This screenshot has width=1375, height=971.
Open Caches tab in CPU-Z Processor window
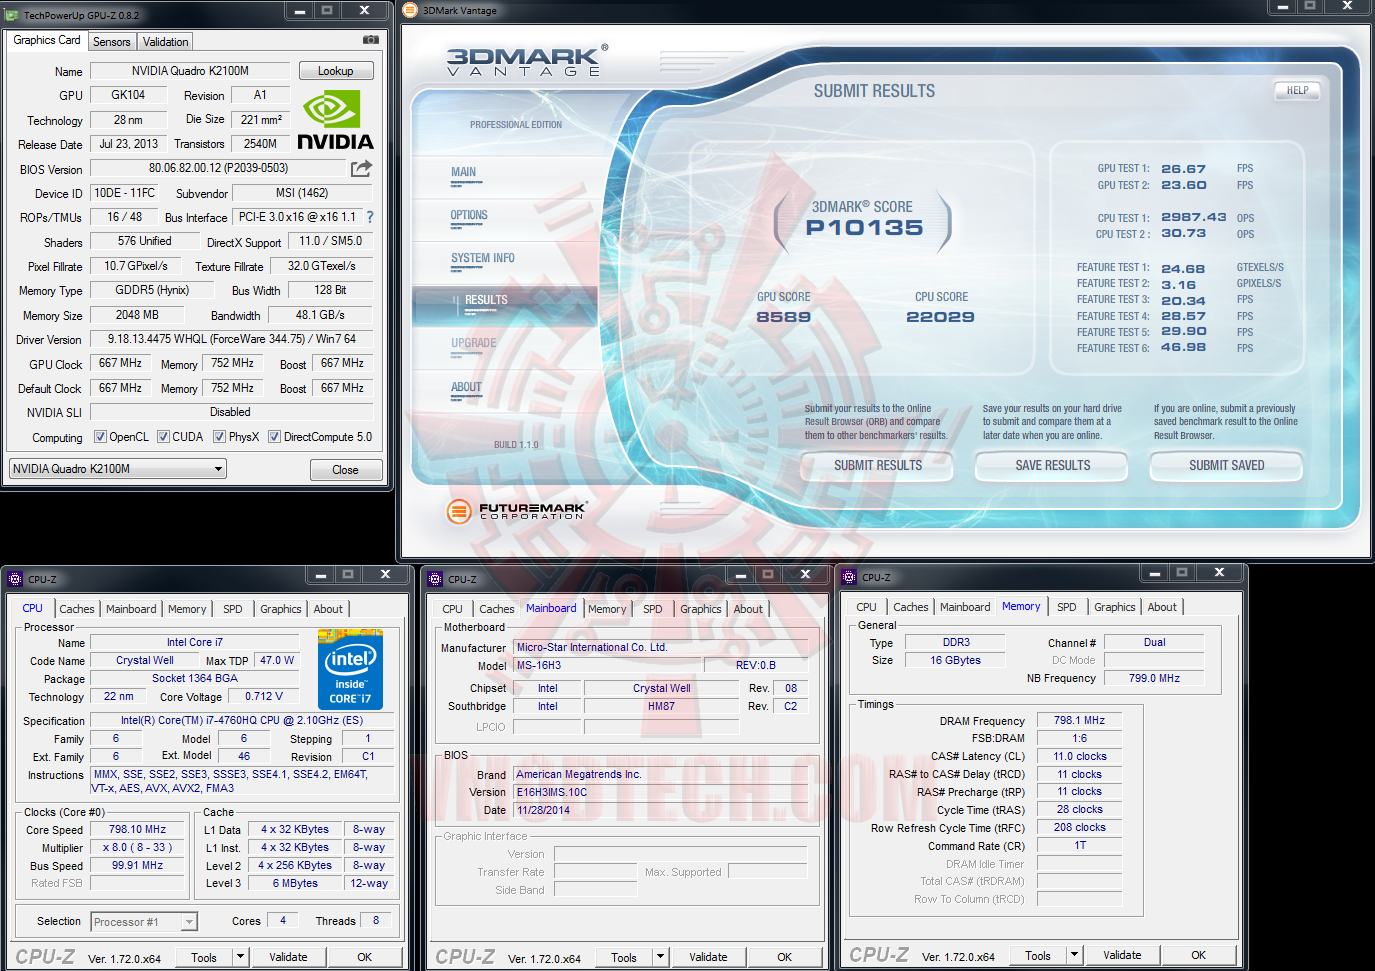77,609
